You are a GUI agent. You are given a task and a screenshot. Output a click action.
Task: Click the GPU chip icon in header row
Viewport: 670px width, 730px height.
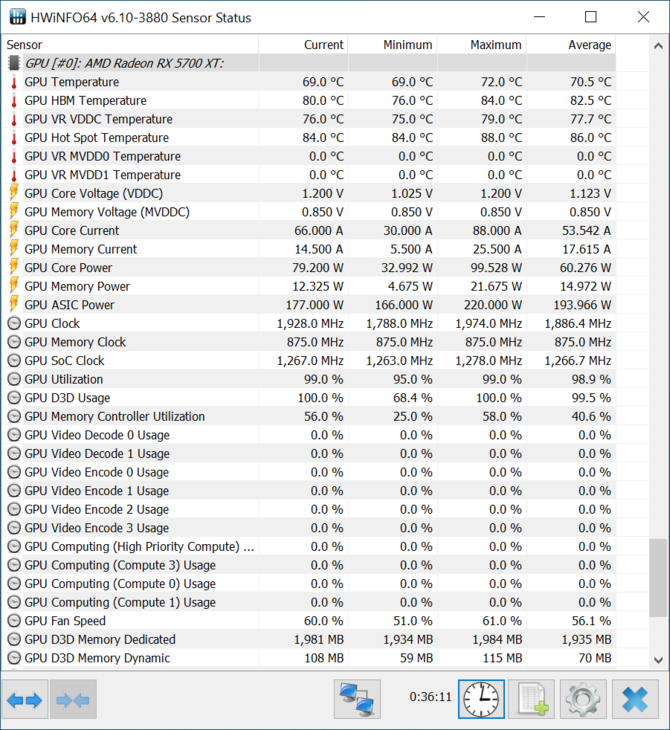(x=14, y=63)
